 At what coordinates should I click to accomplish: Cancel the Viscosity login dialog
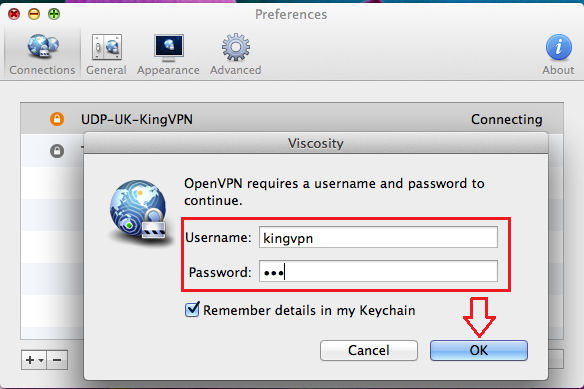369,350
